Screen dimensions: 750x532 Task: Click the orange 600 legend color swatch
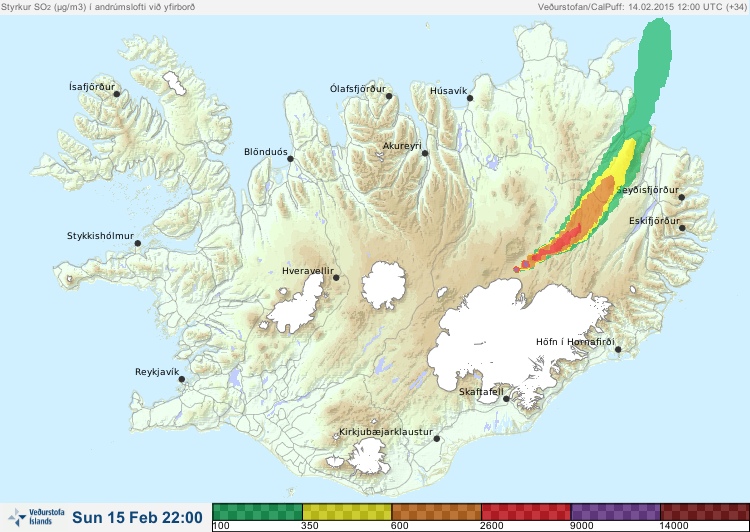coord(436,512)
